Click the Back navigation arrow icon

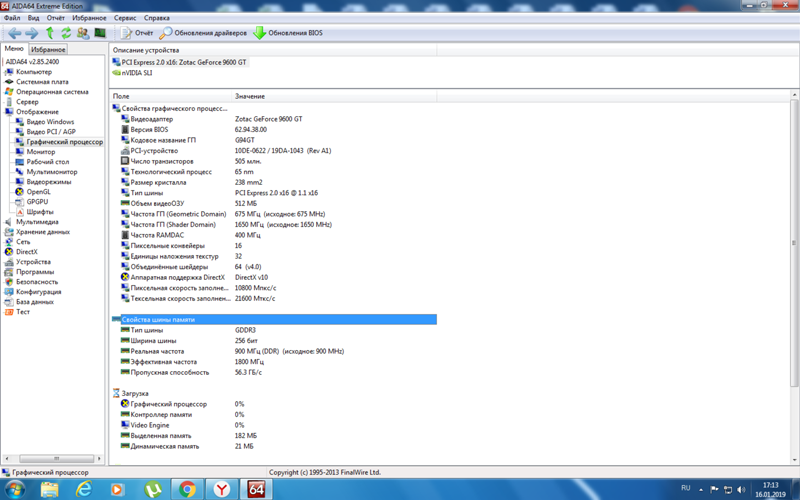(x=15, y=33)
